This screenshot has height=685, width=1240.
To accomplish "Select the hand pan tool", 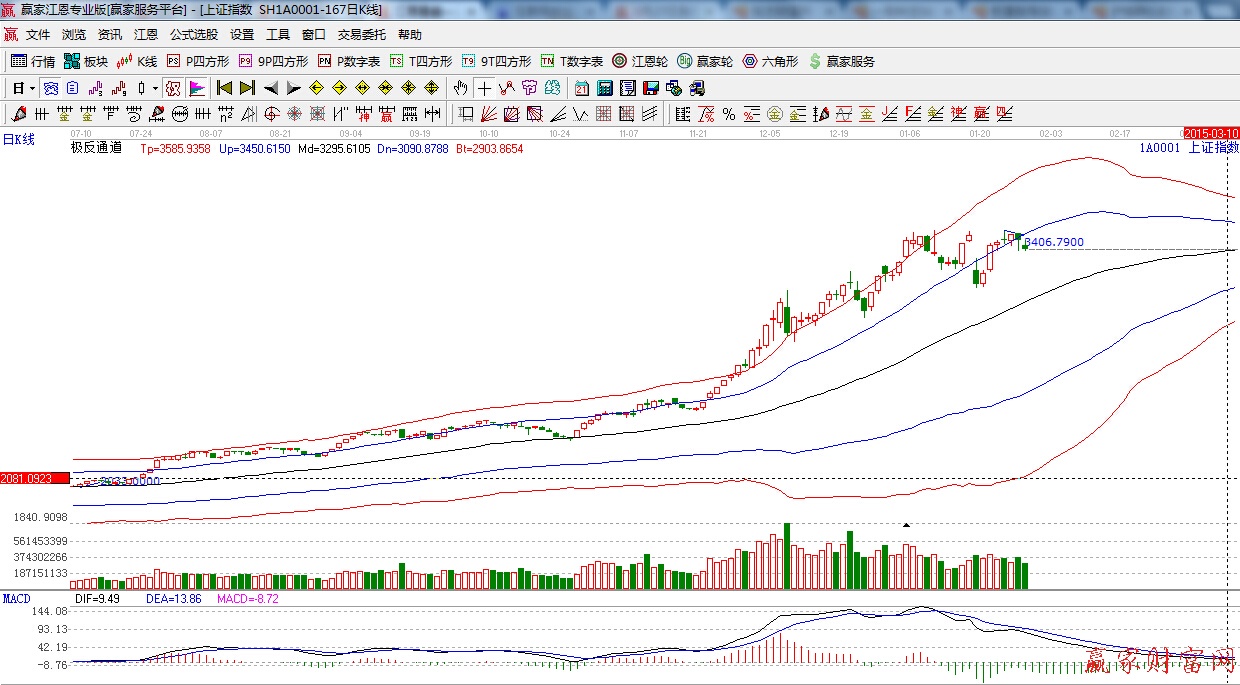I will click(461, 88).
